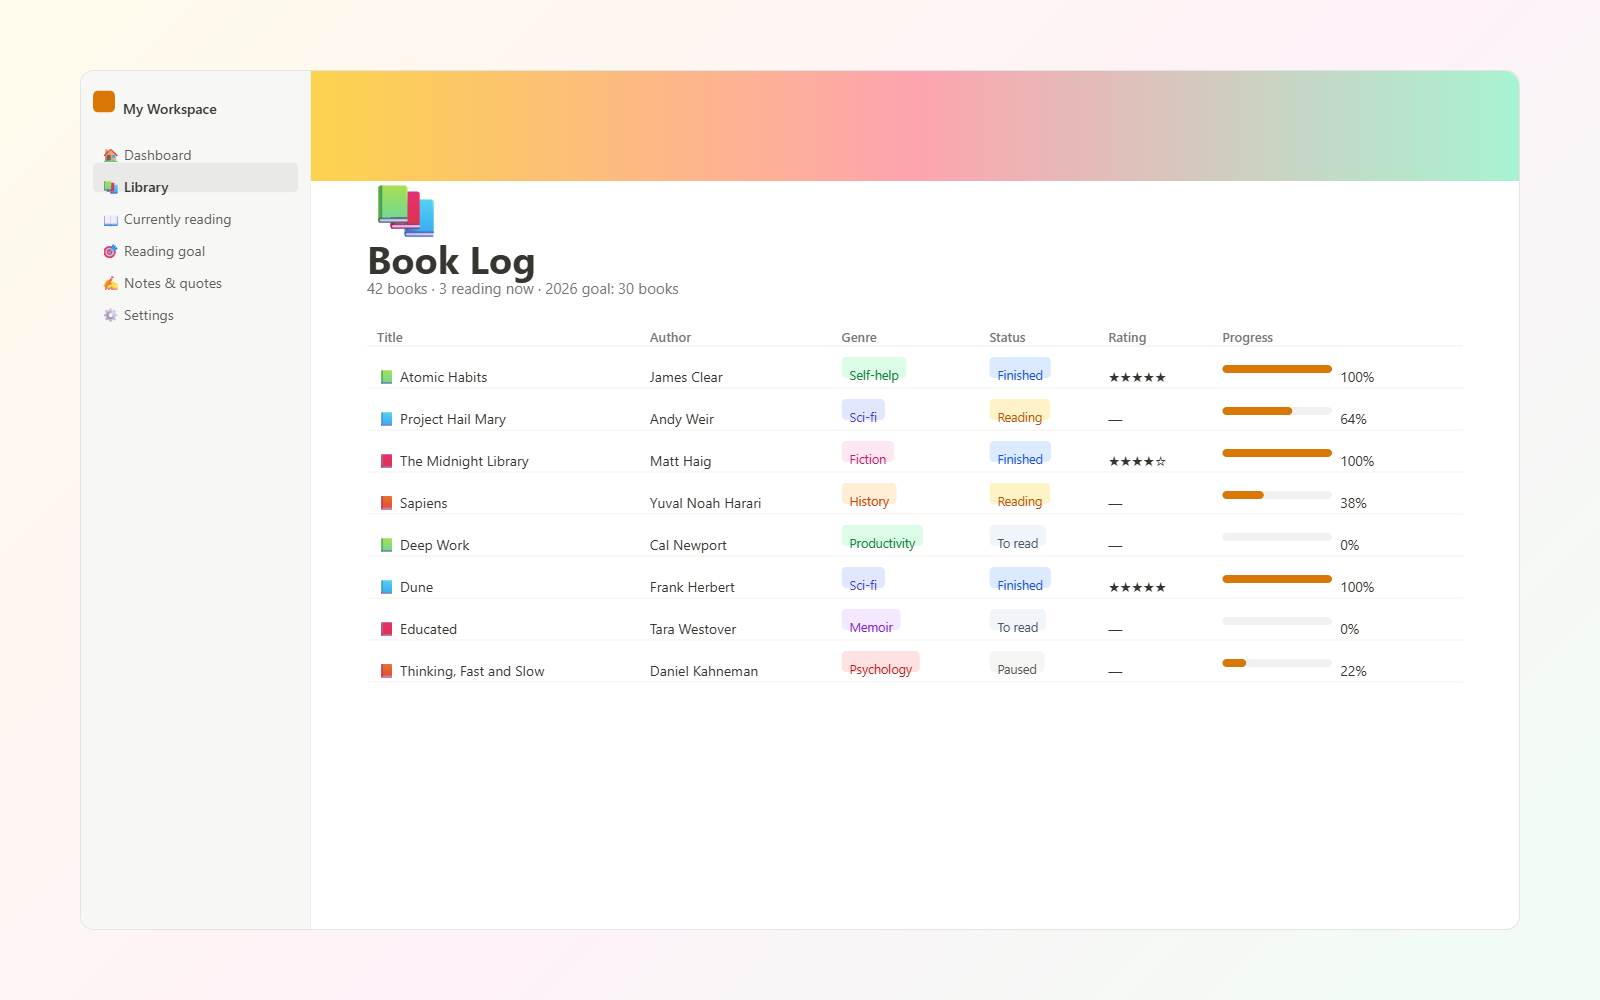Click the Atomic Habits title
The image size is (1600, 1000).
tap(444, 377)
